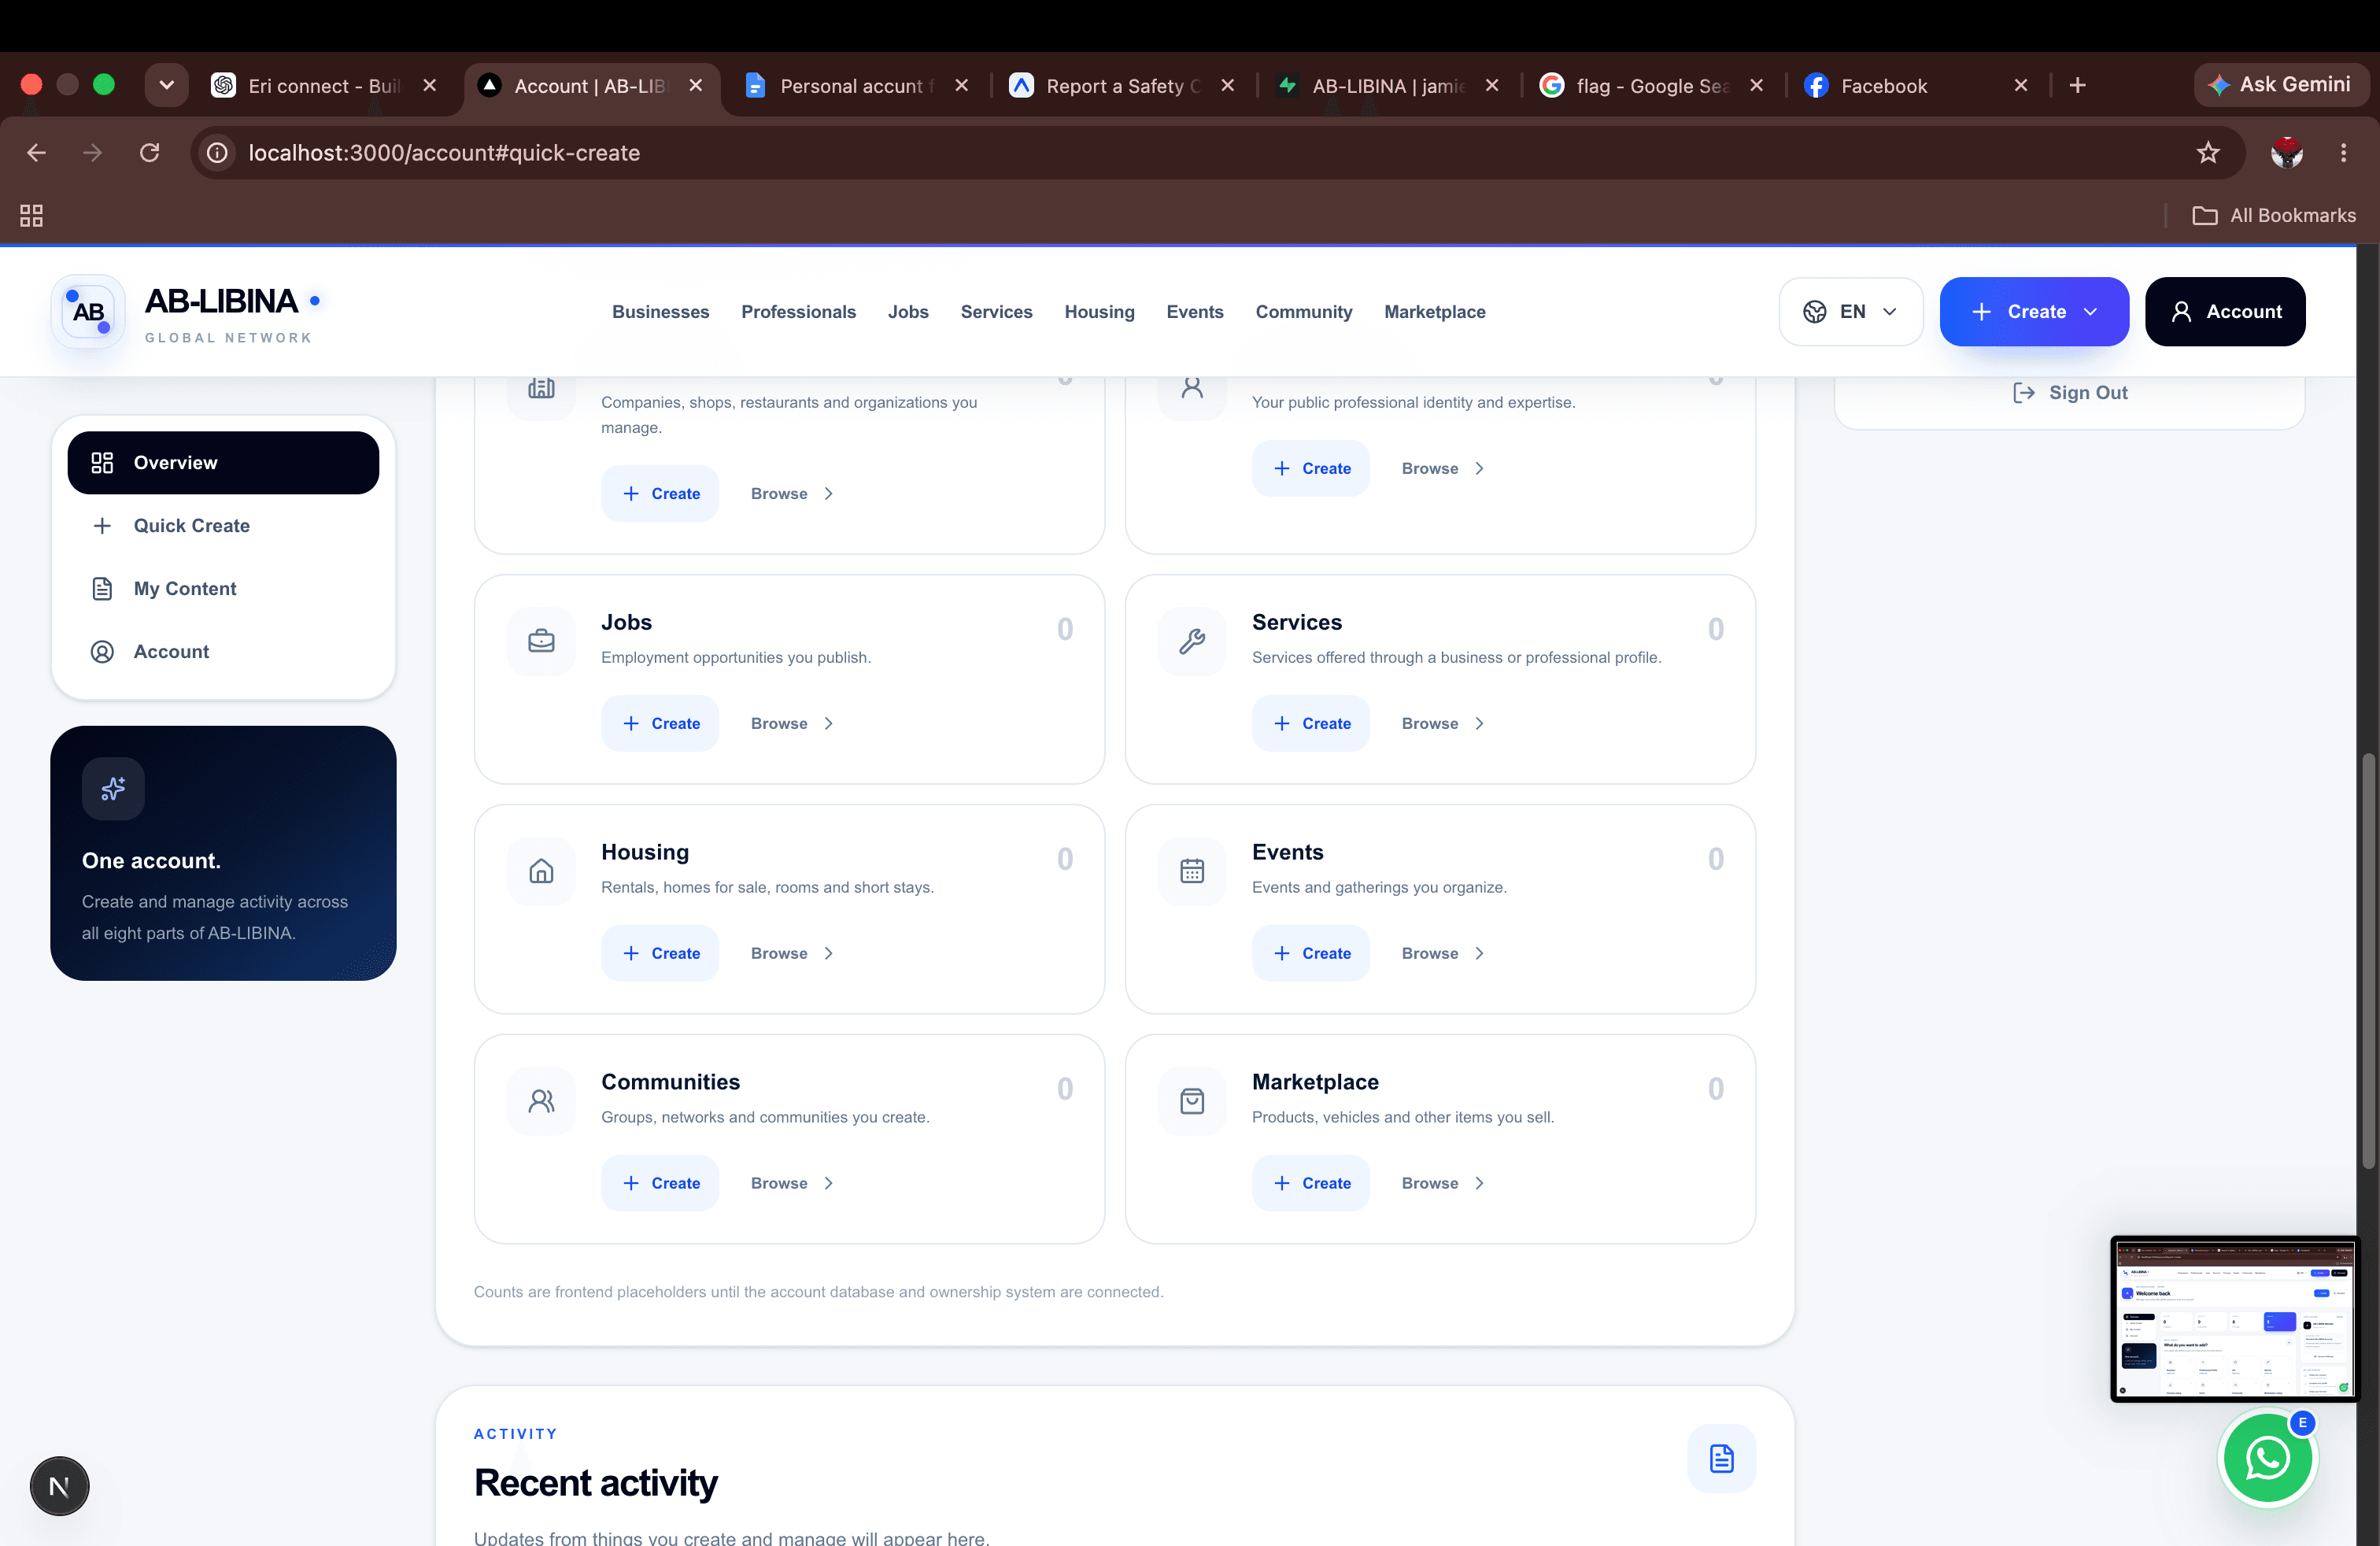The width and height of the screenshot is (2380, 1546).
Task: View site information icon in address bar
Action: 217,153
